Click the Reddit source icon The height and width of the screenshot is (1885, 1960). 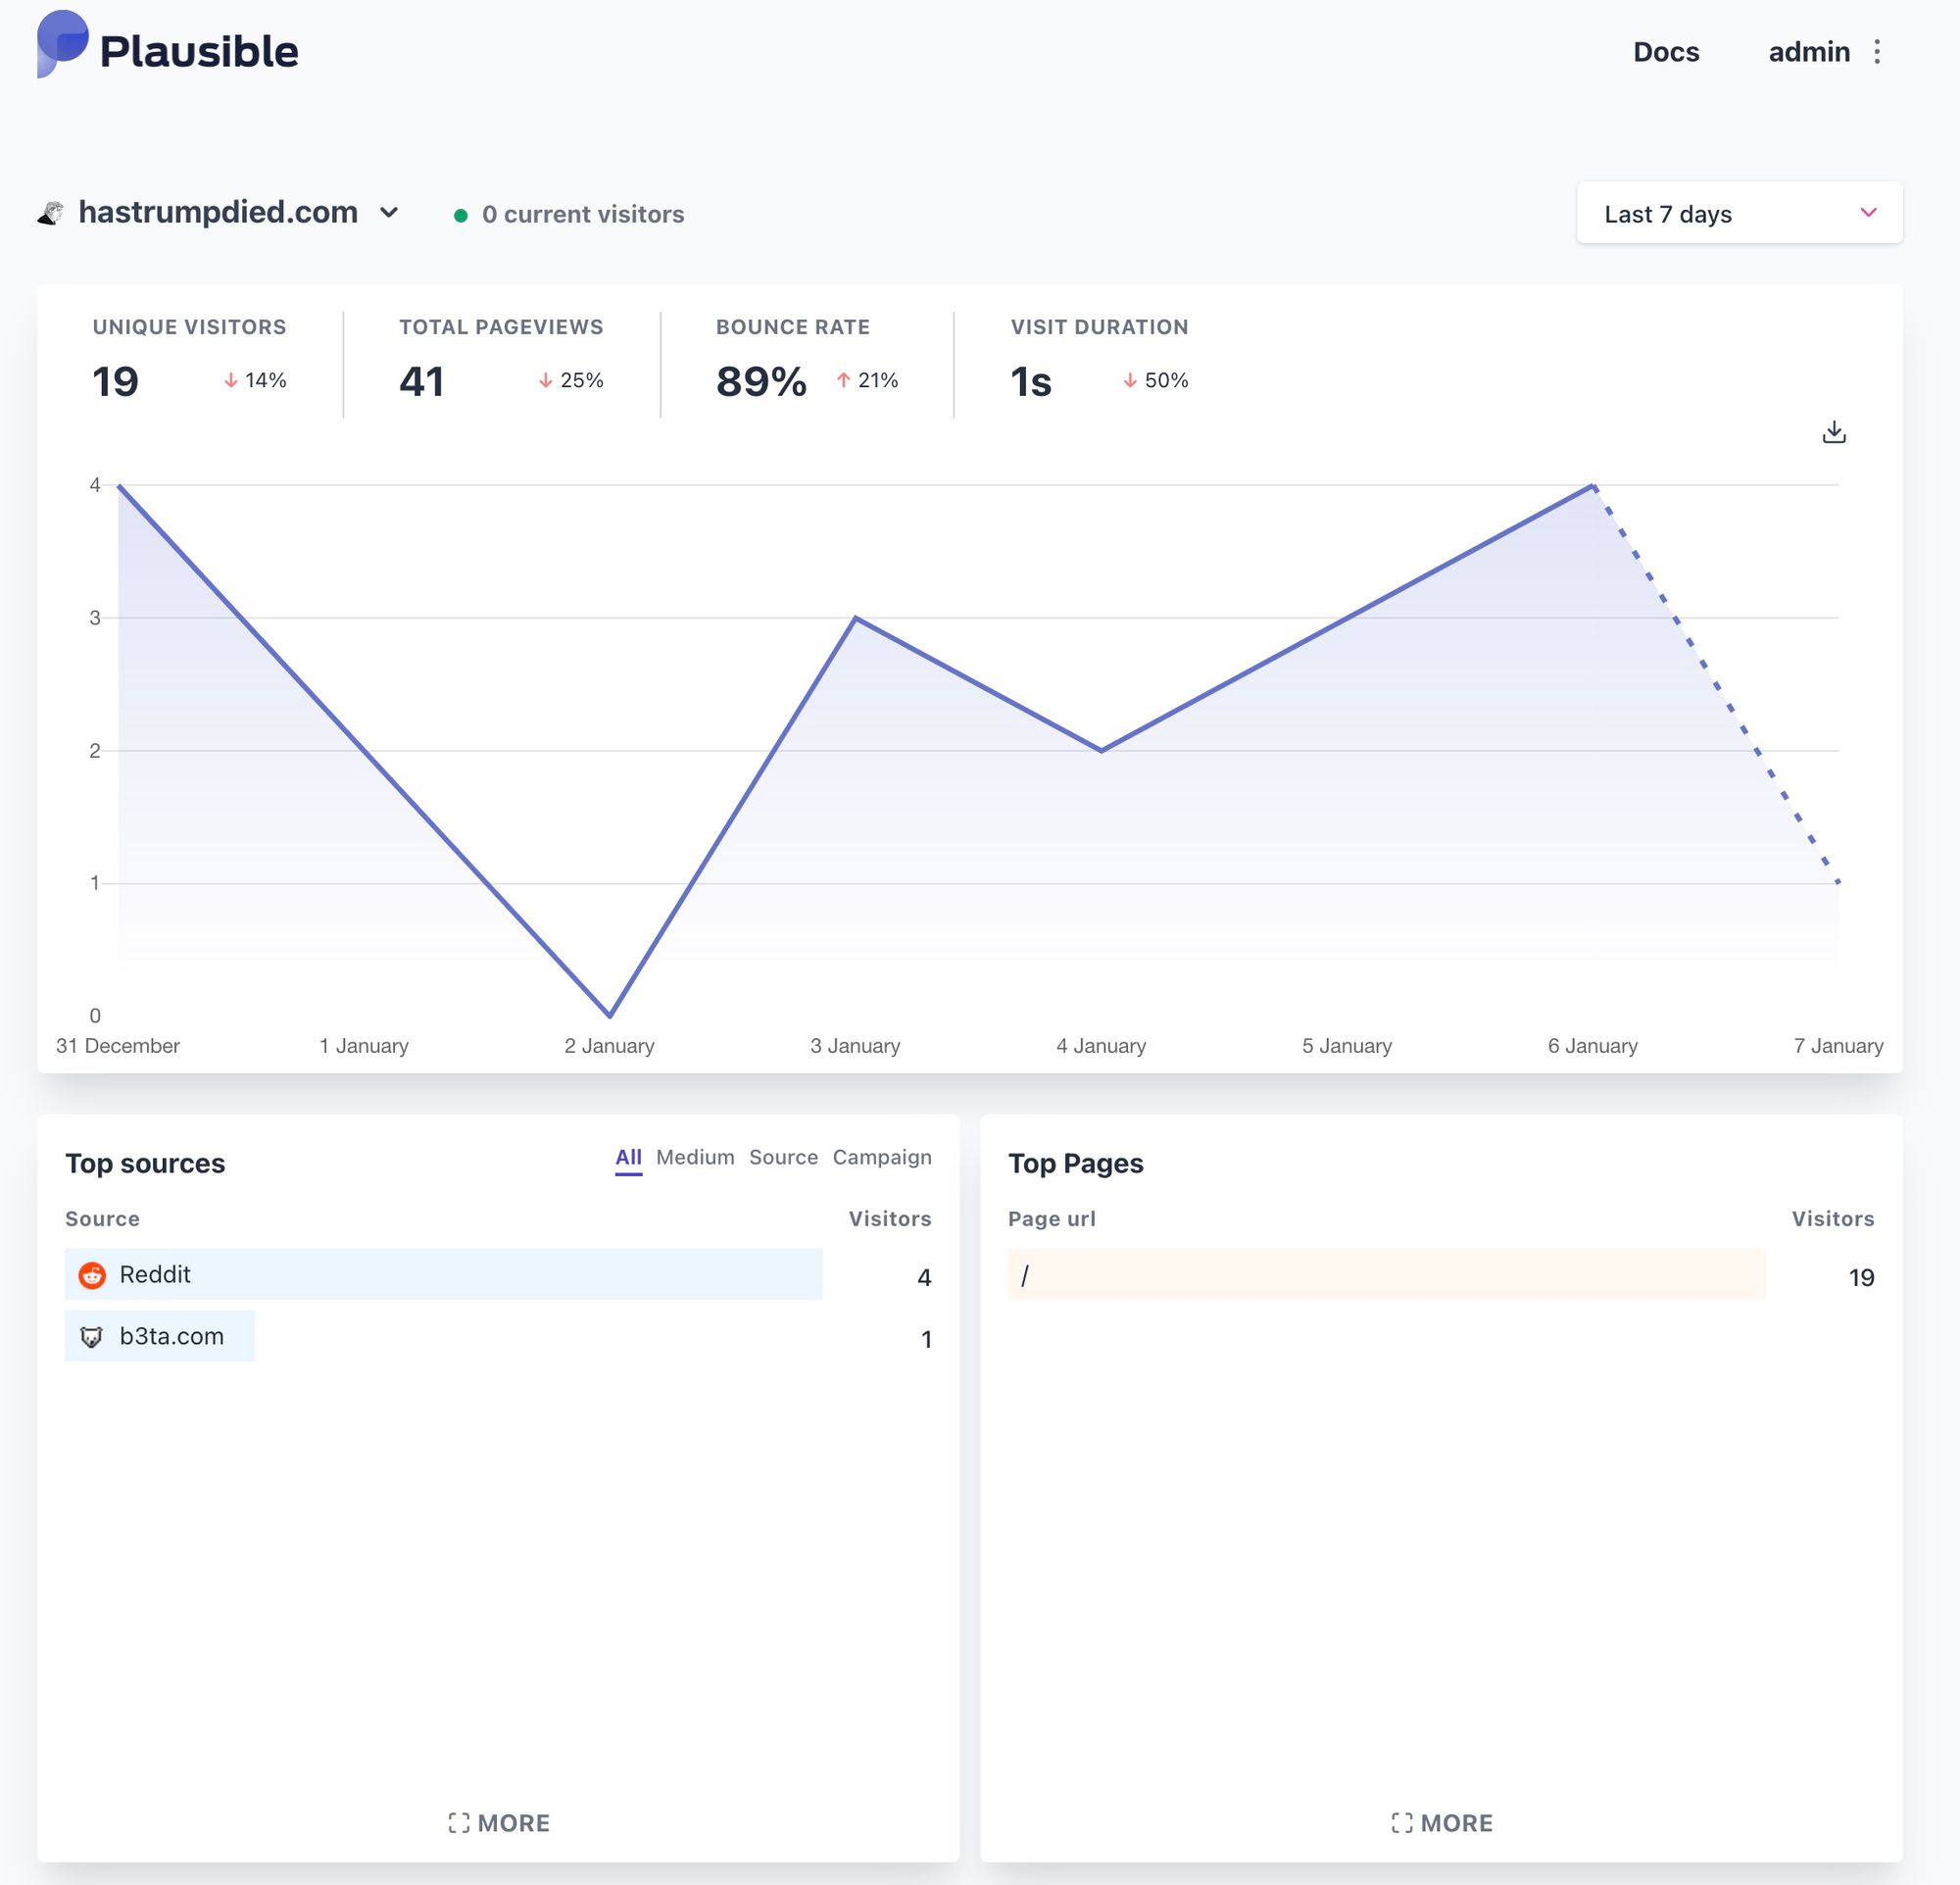point(92,1275)
